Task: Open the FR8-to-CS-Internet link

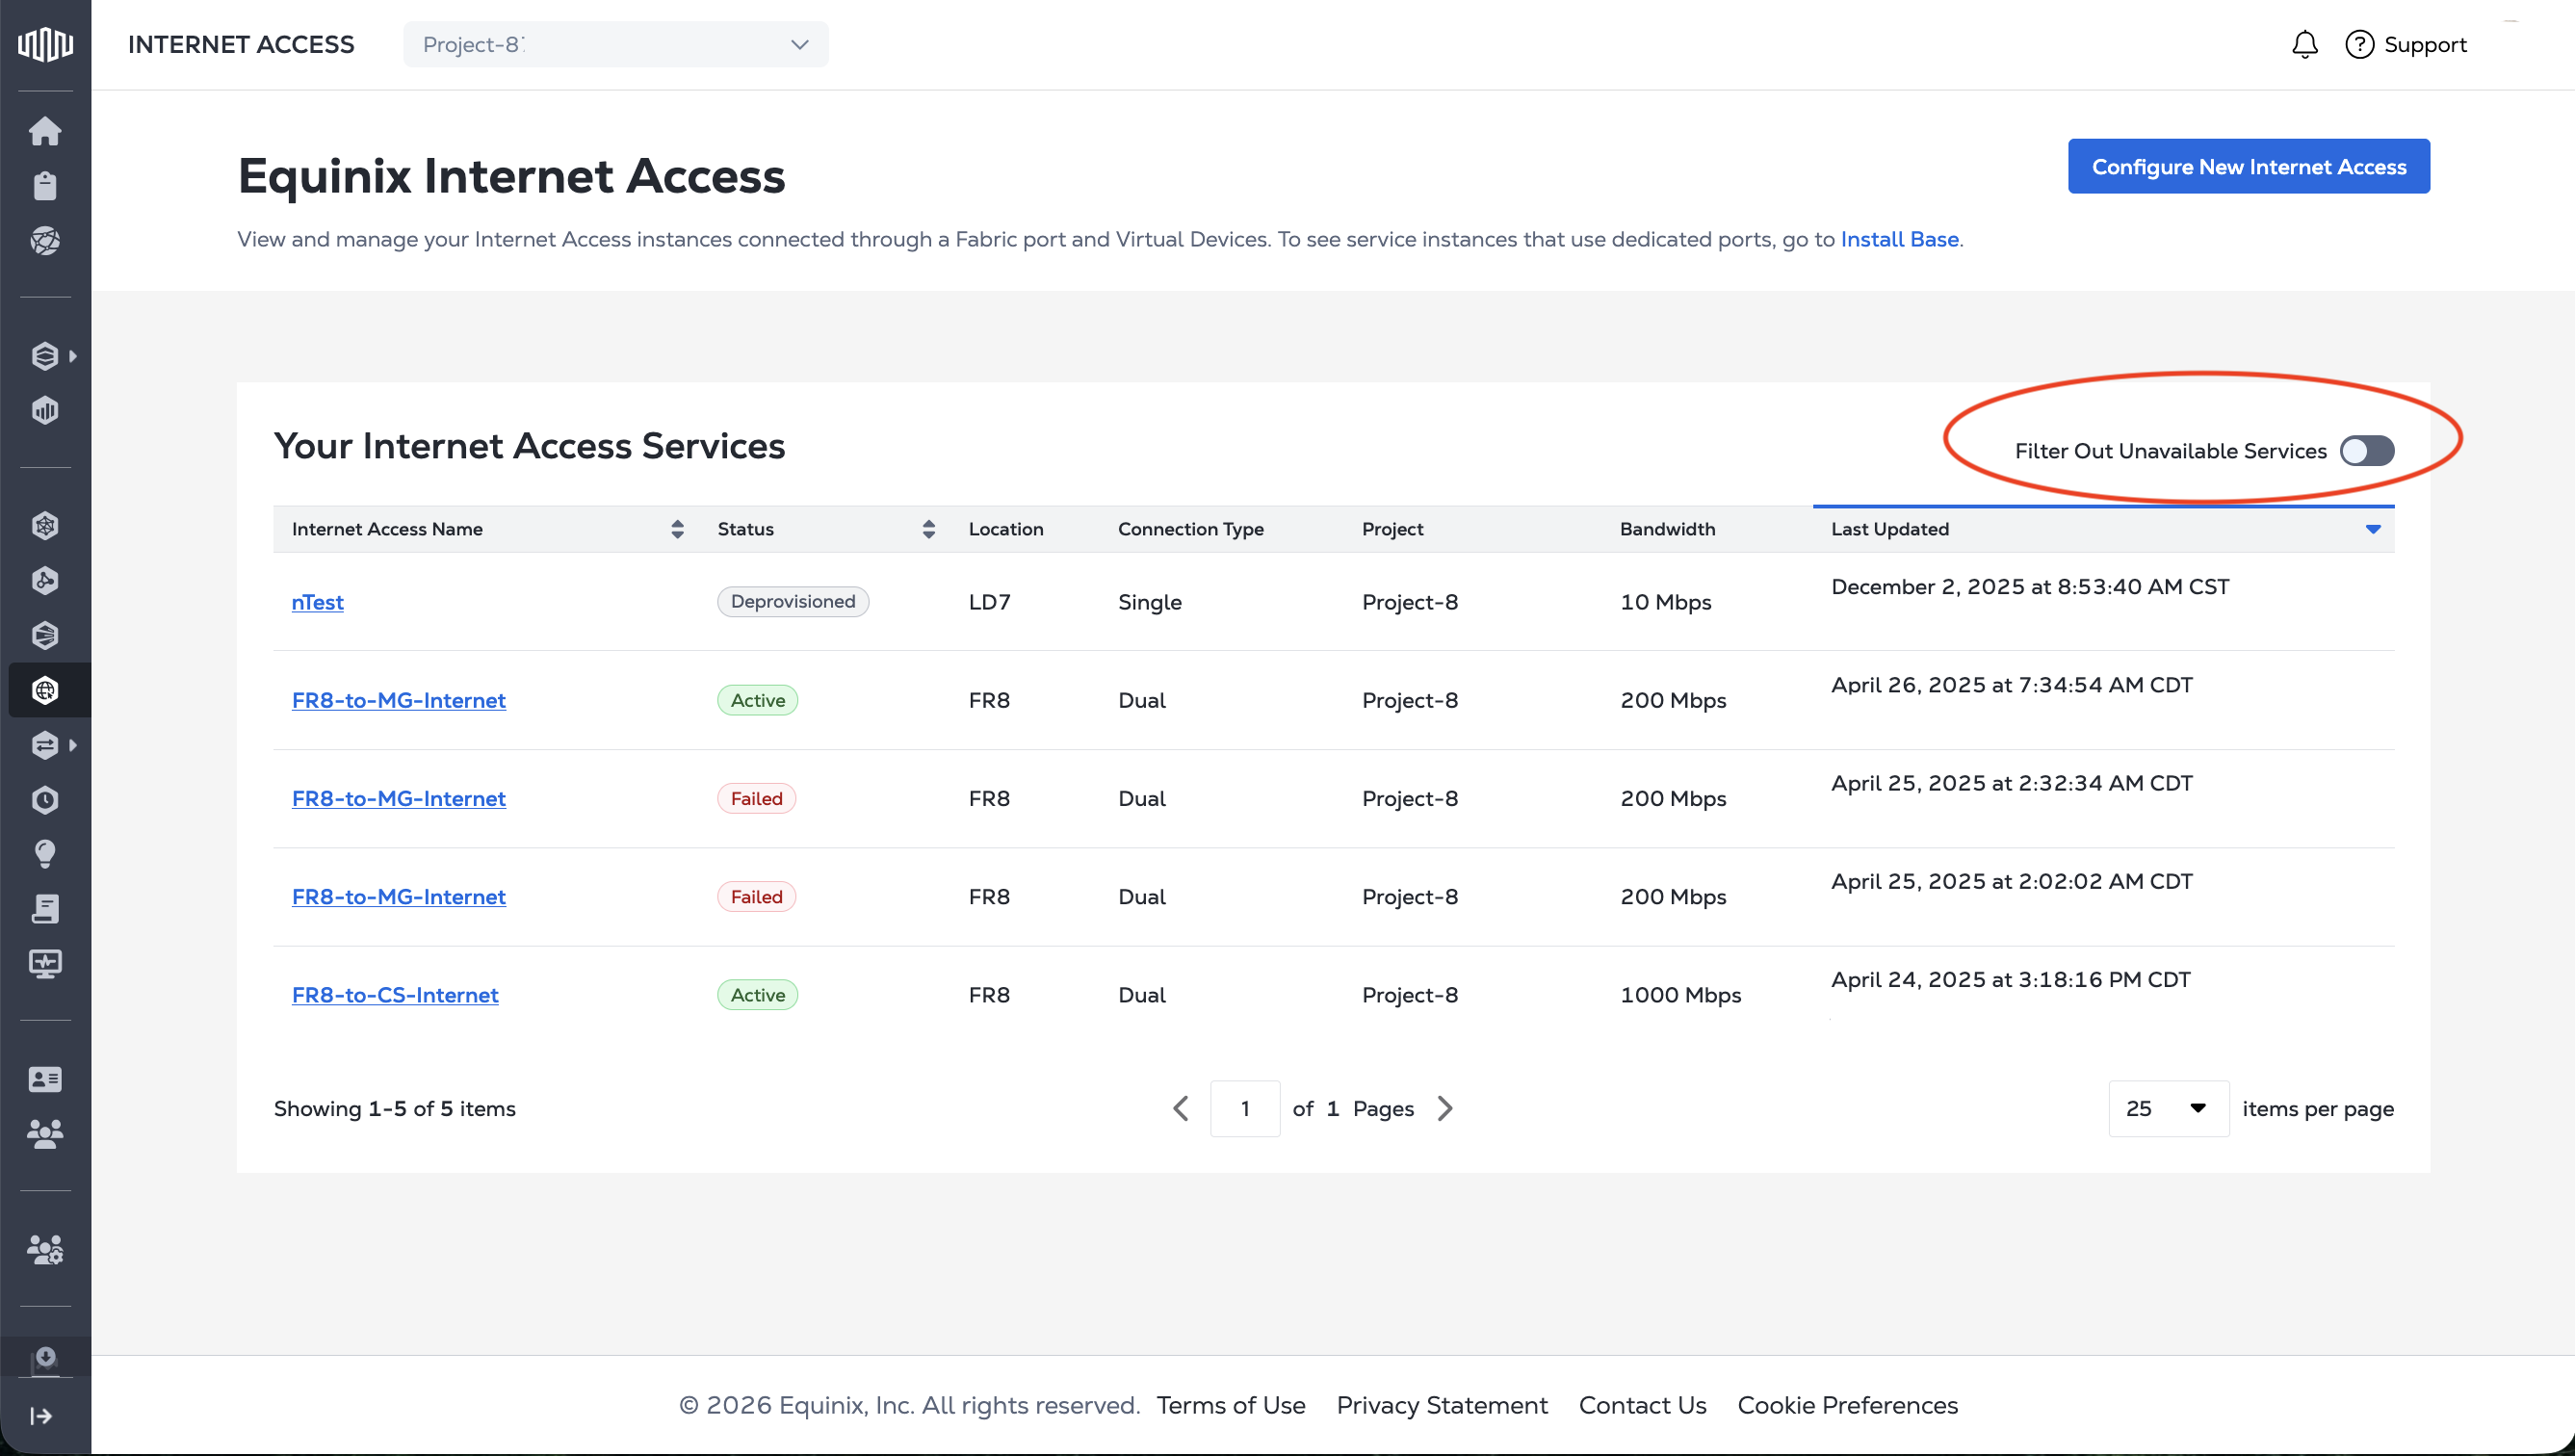Action: coord(394,995)
